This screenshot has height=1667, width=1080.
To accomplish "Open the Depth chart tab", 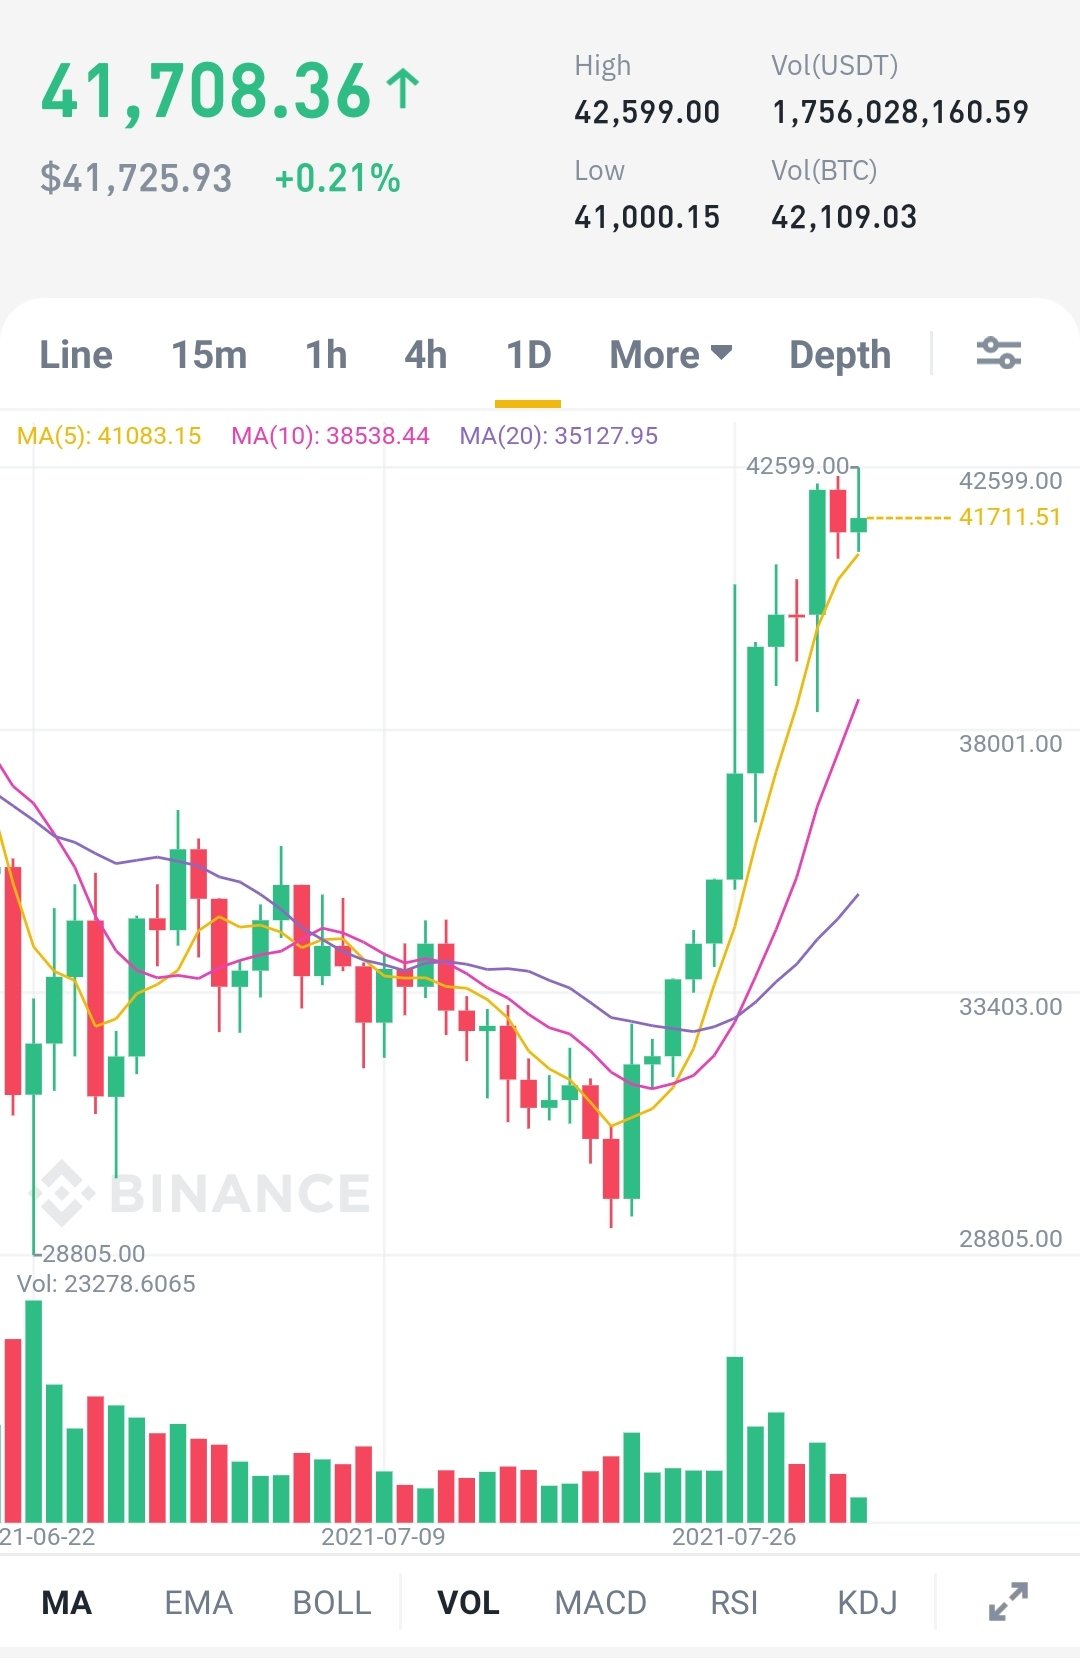I will (840, 355).
